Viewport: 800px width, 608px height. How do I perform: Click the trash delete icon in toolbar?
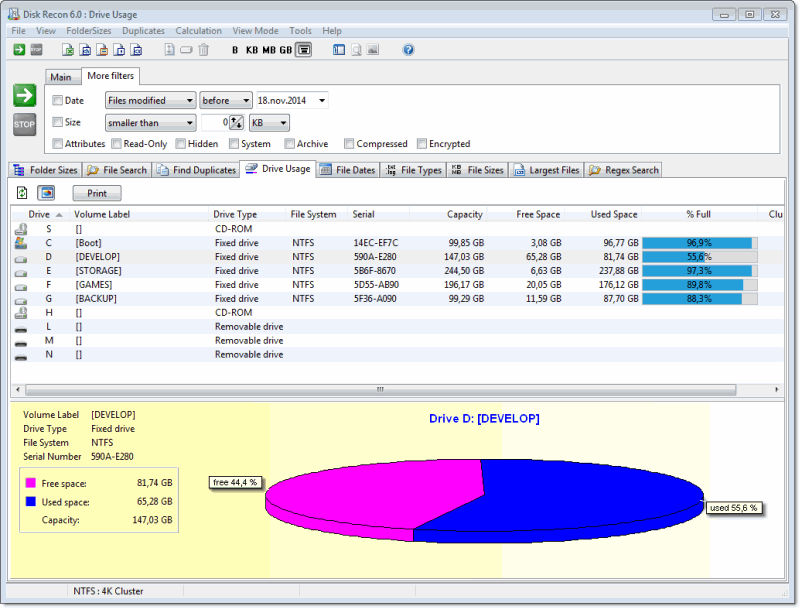[x=204, y=49]
